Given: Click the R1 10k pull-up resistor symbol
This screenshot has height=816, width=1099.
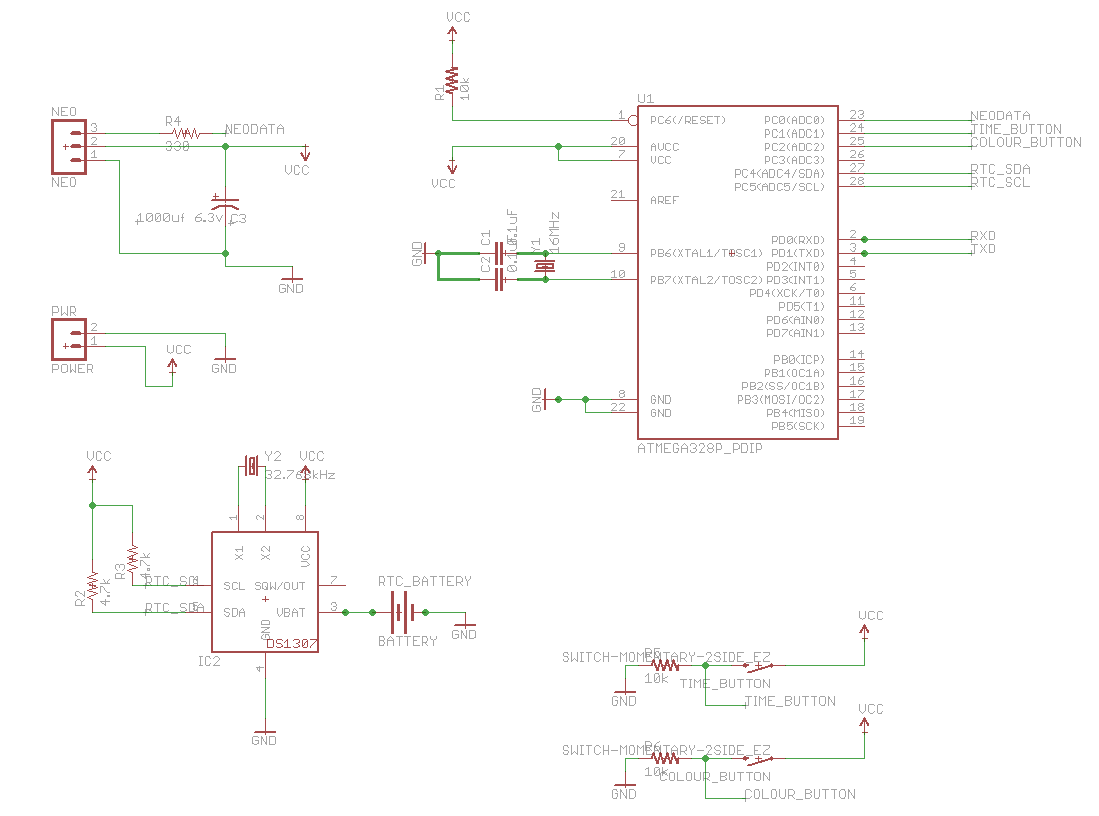Looking at the screenshot, I should (452, 81).
